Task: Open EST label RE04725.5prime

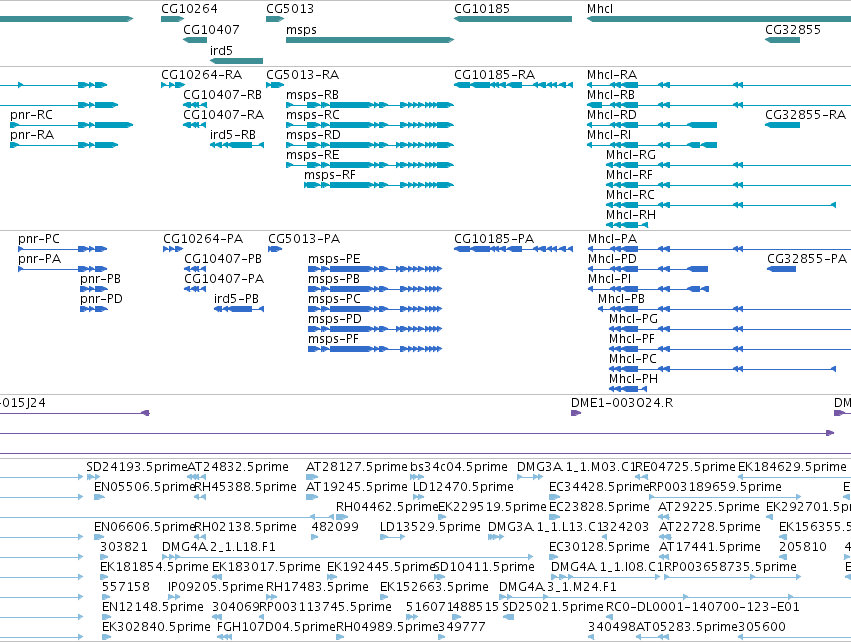Action: tap(685, 467)
